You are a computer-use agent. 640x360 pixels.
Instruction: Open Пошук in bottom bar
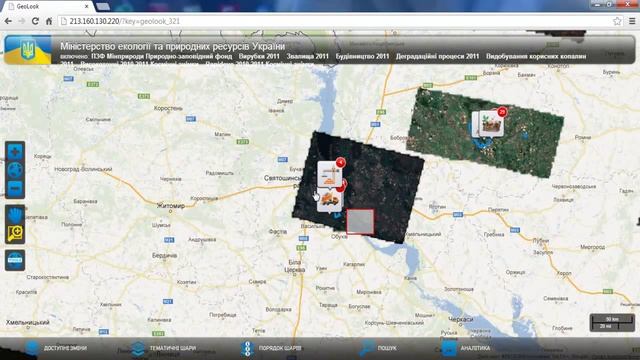pos(378,348)
